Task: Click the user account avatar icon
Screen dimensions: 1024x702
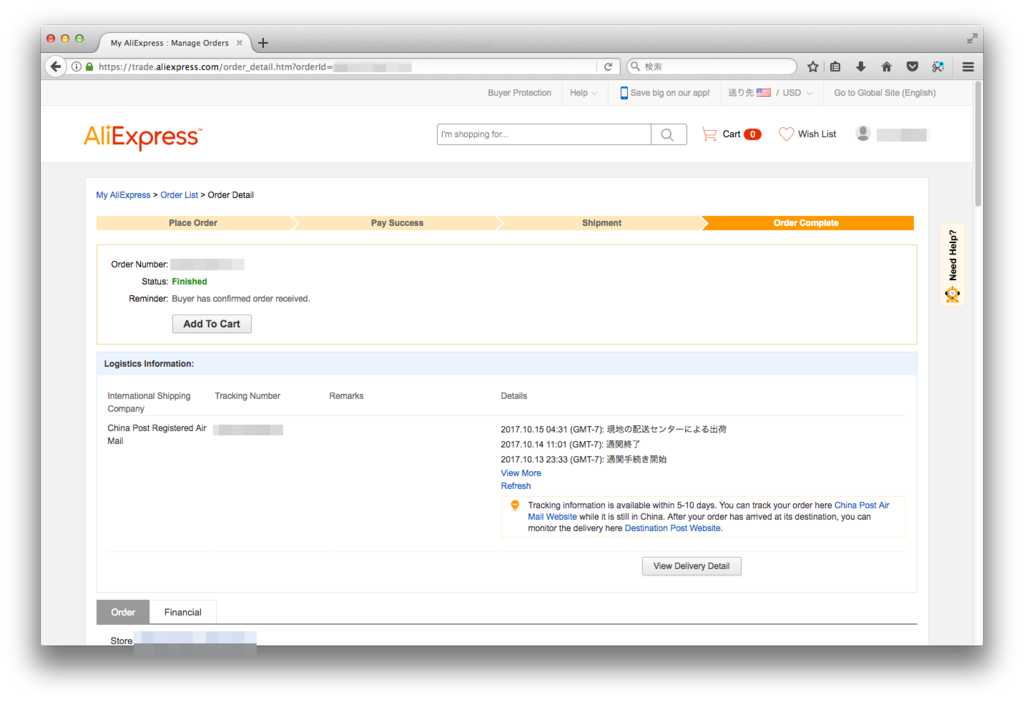Action: pyautogui.click(x=863, y=133)
